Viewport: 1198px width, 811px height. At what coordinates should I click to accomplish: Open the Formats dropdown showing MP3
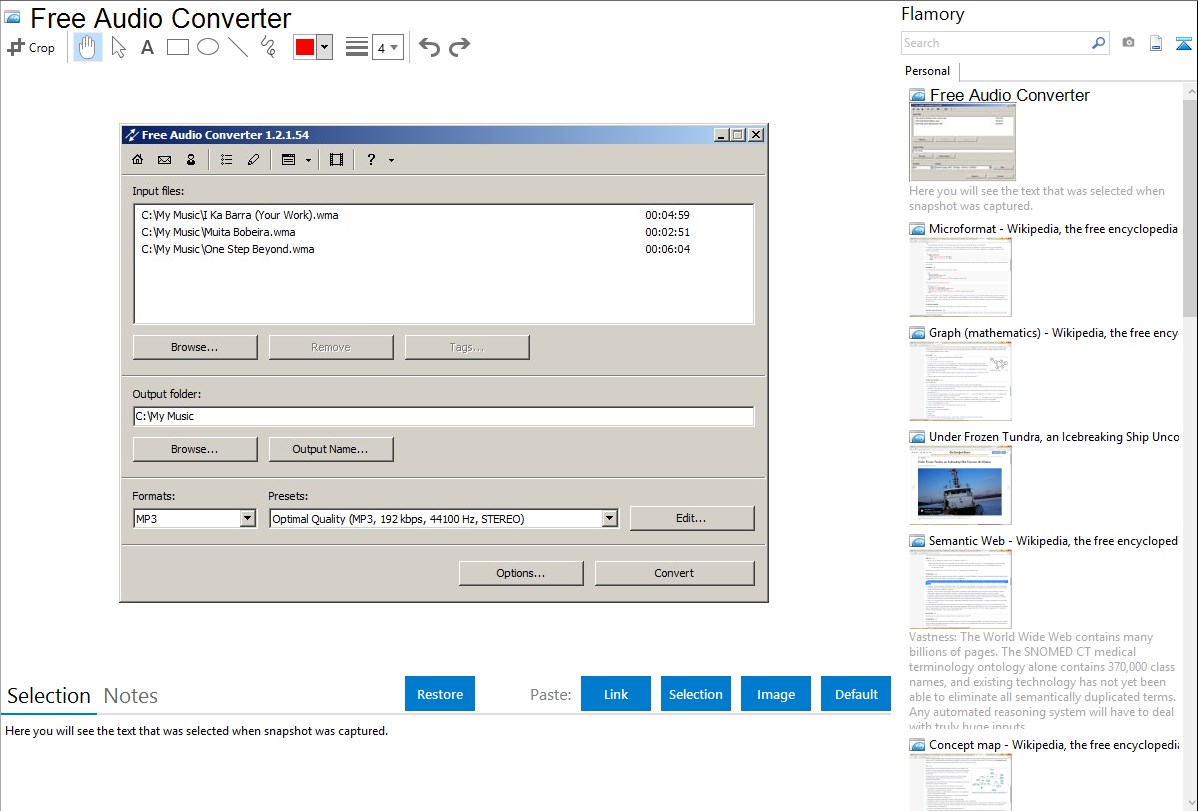click(x=195, y=519)
